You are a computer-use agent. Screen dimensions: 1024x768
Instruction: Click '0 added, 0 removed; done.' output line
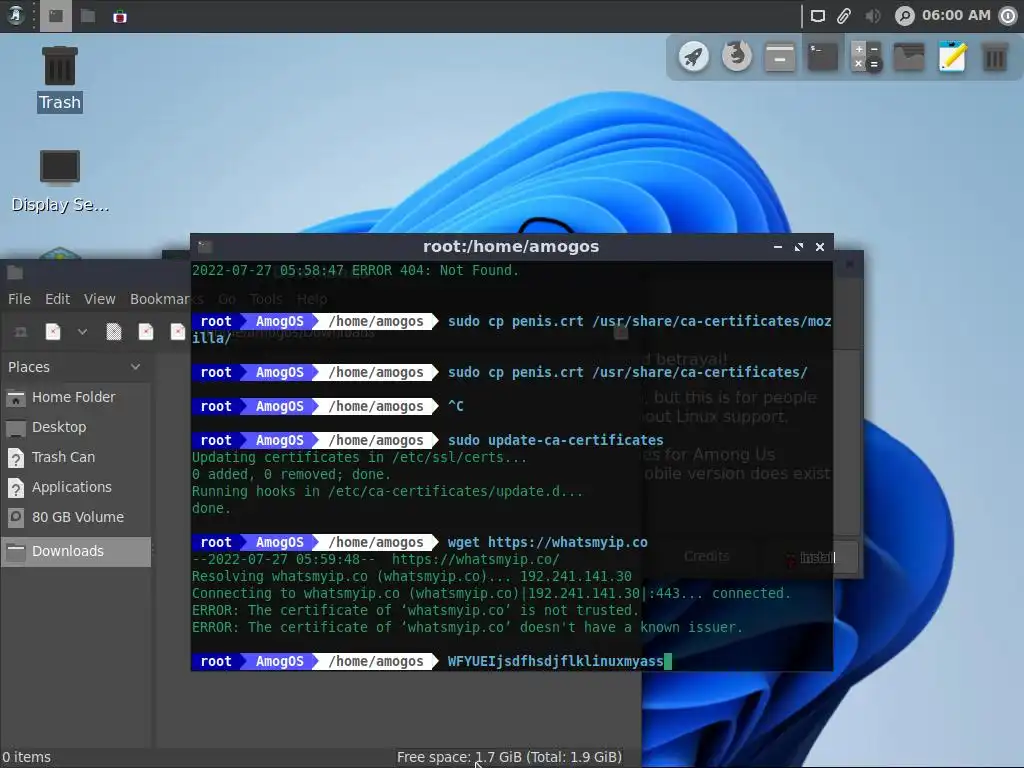[291, 474]
